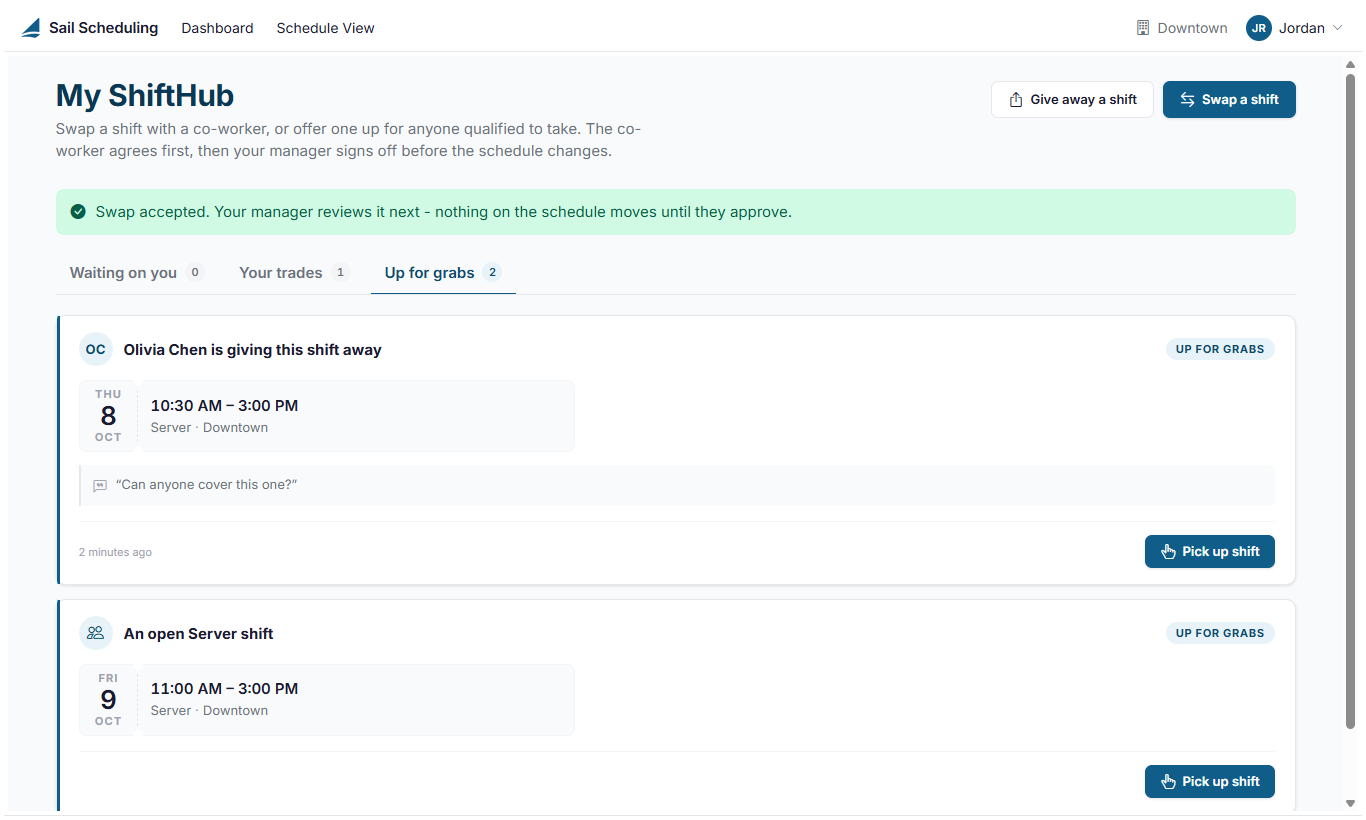1366x820 pixels.
Task: Click the "2 minutes ago" timestamp
Action: tap(116, 552)
